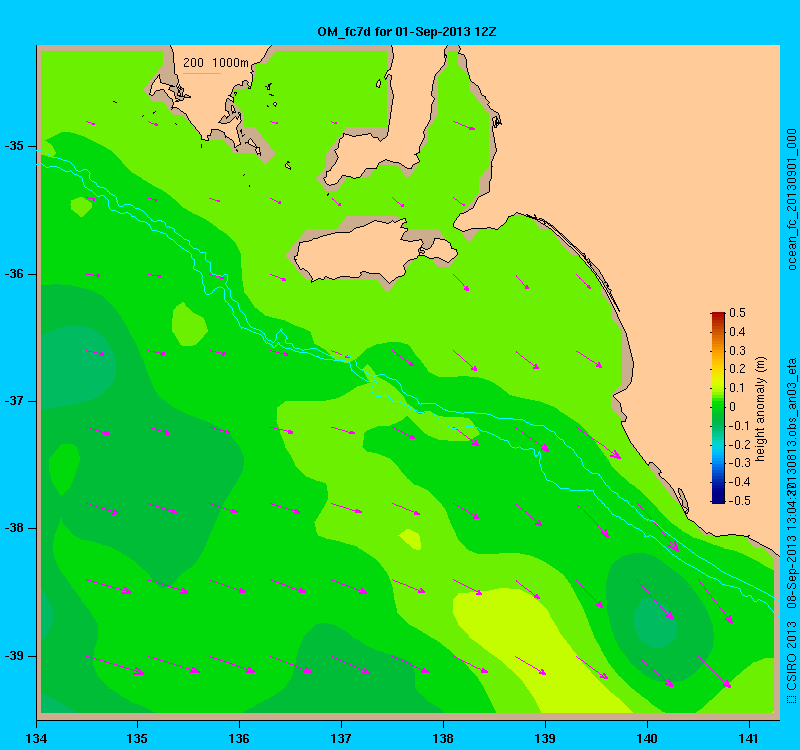Screen dimensions: 800x750
Task: Click the 'ocean_fc_20130901_000' vertical text
Action: [x=791, y=199]
